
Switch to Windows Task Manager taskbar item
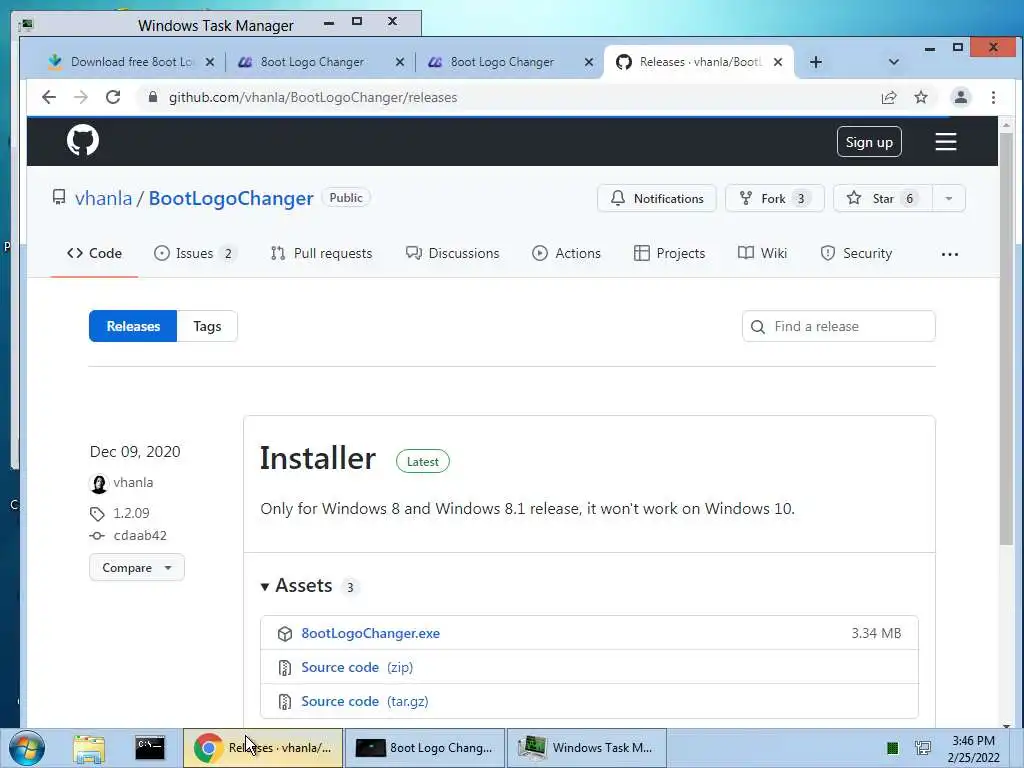pos(586,748)
